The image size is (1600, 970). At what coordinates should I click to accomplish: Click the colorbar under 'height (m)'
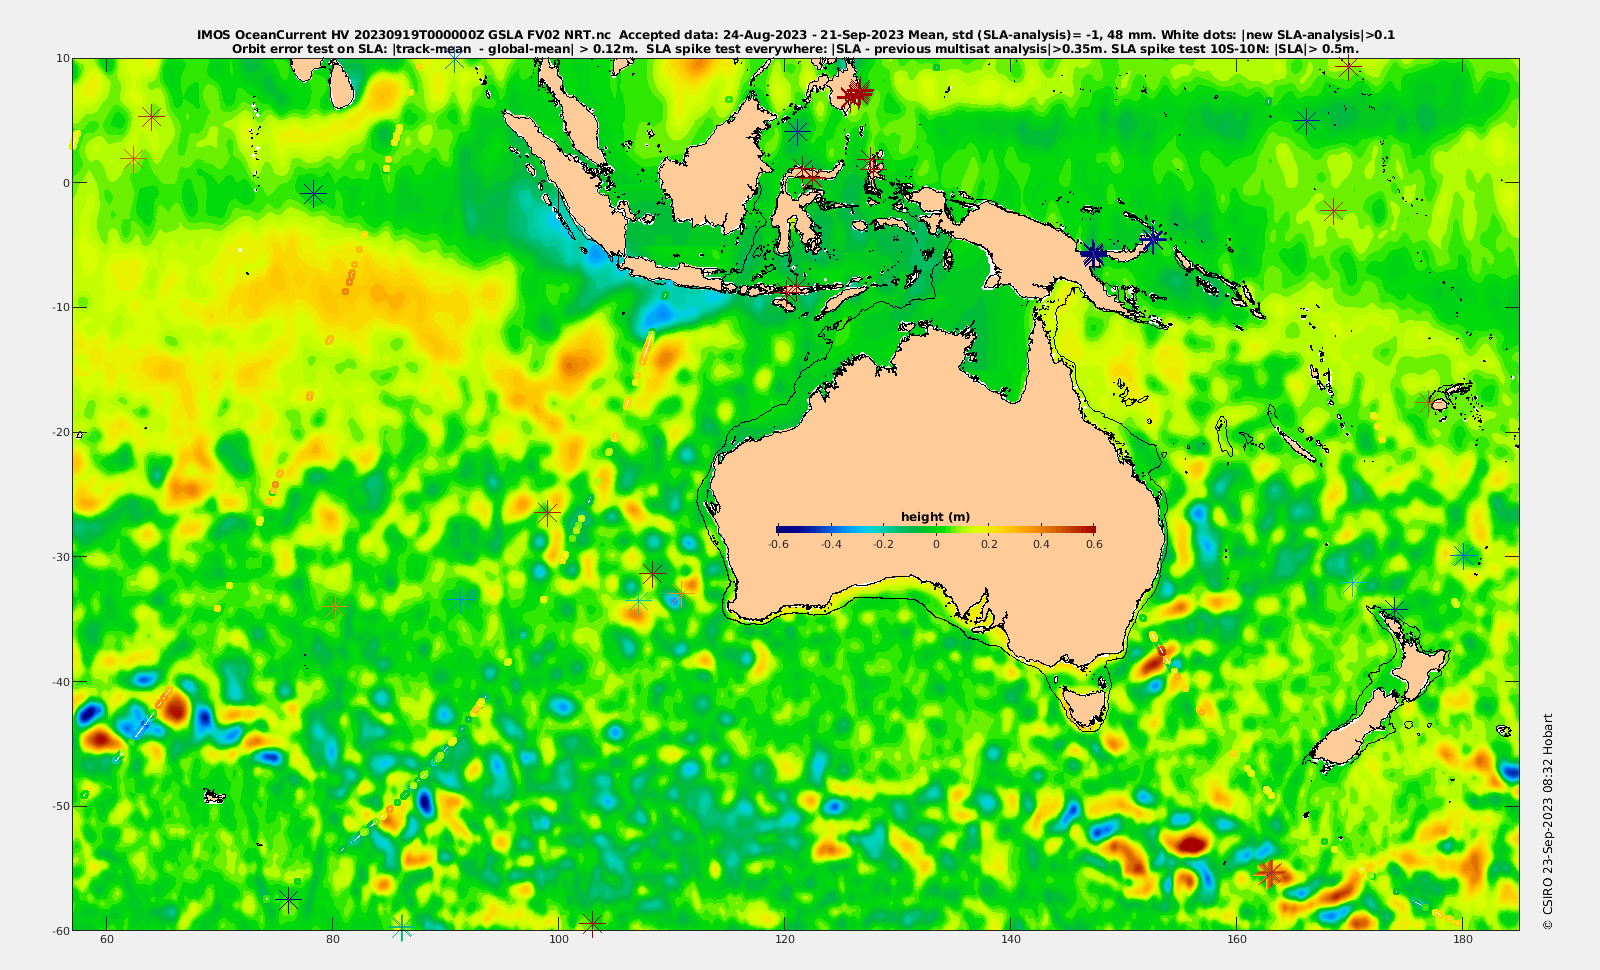point(936,529)
